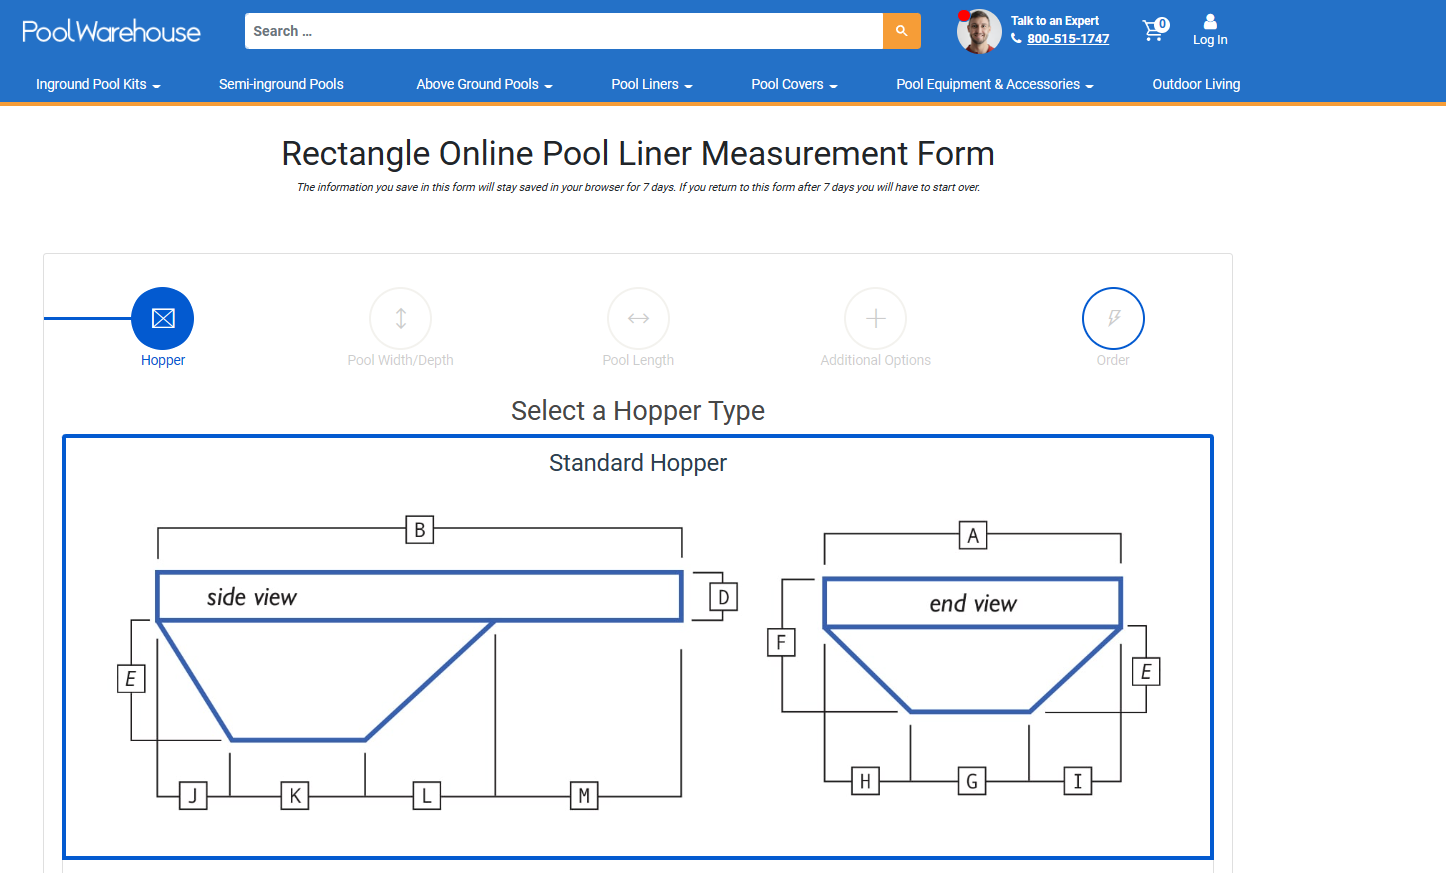Click the expert avatar photo

pyautogui.click(x=979, y=32)
